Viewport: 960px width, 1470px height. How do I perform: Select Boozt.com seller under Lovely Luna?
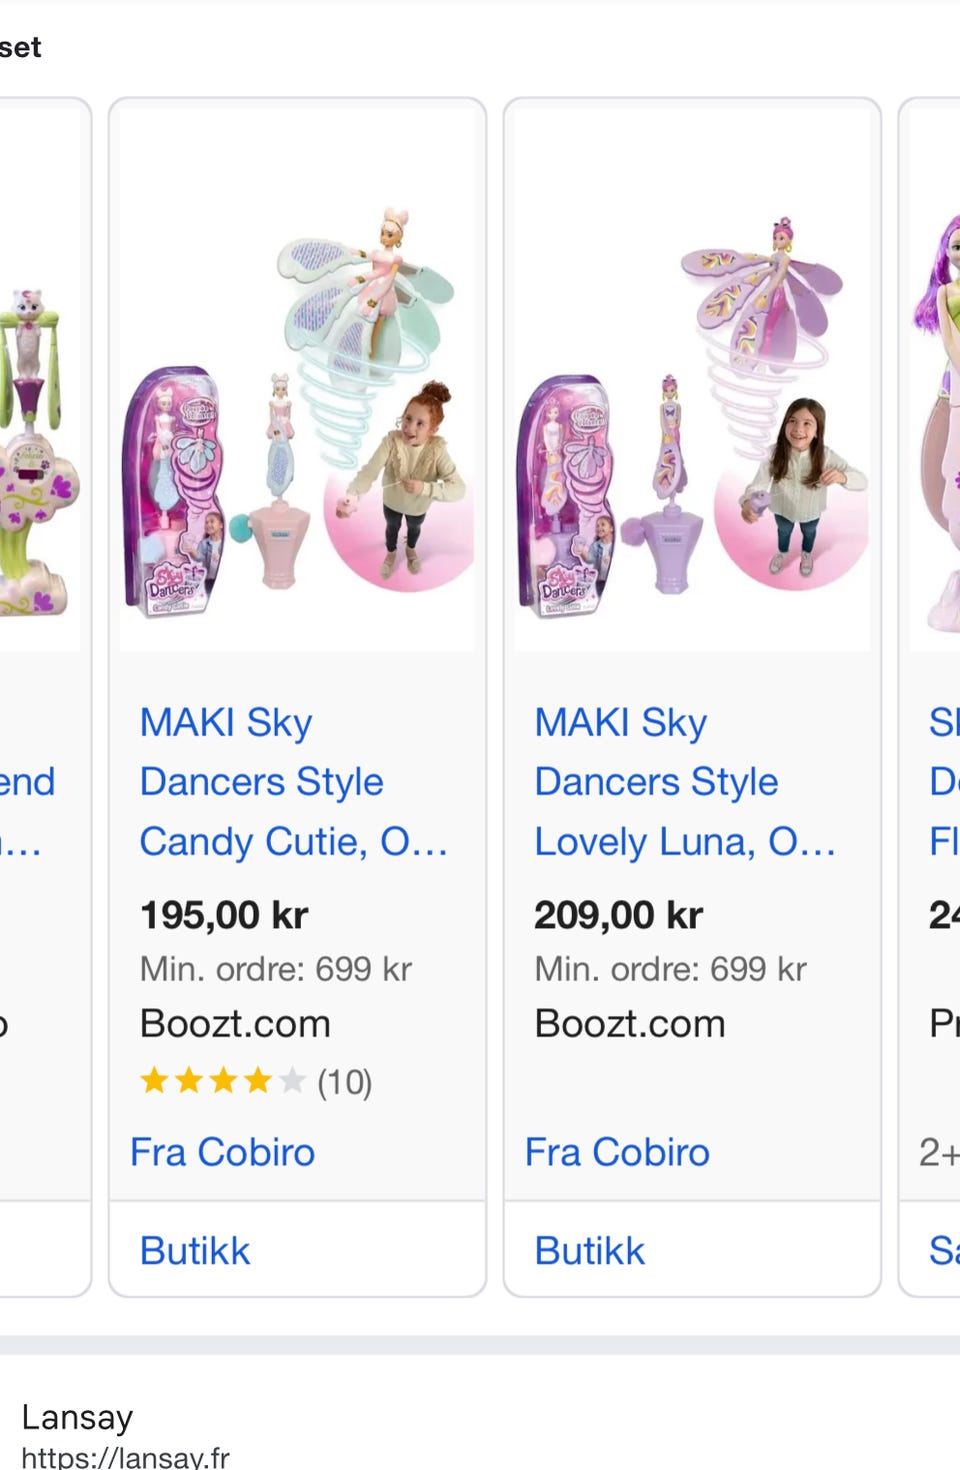coord(630,1024)
